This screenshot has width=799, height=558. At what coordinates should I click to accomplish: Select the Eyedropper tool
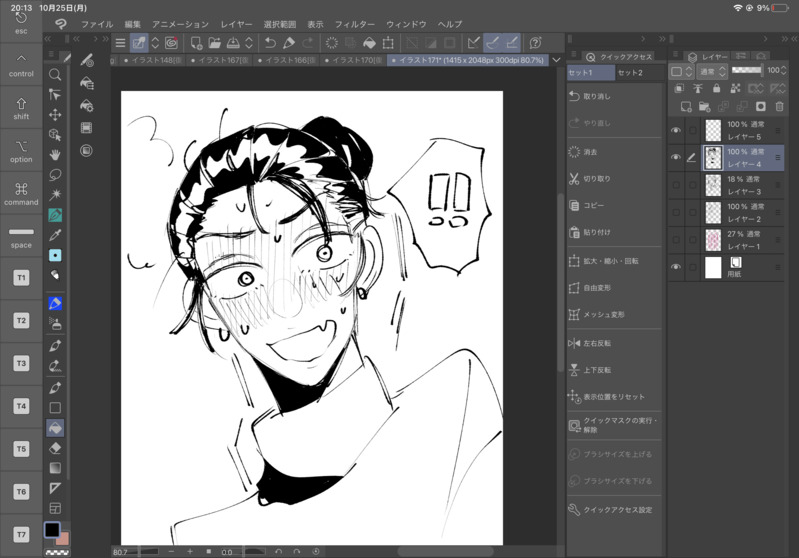point(55,235)
